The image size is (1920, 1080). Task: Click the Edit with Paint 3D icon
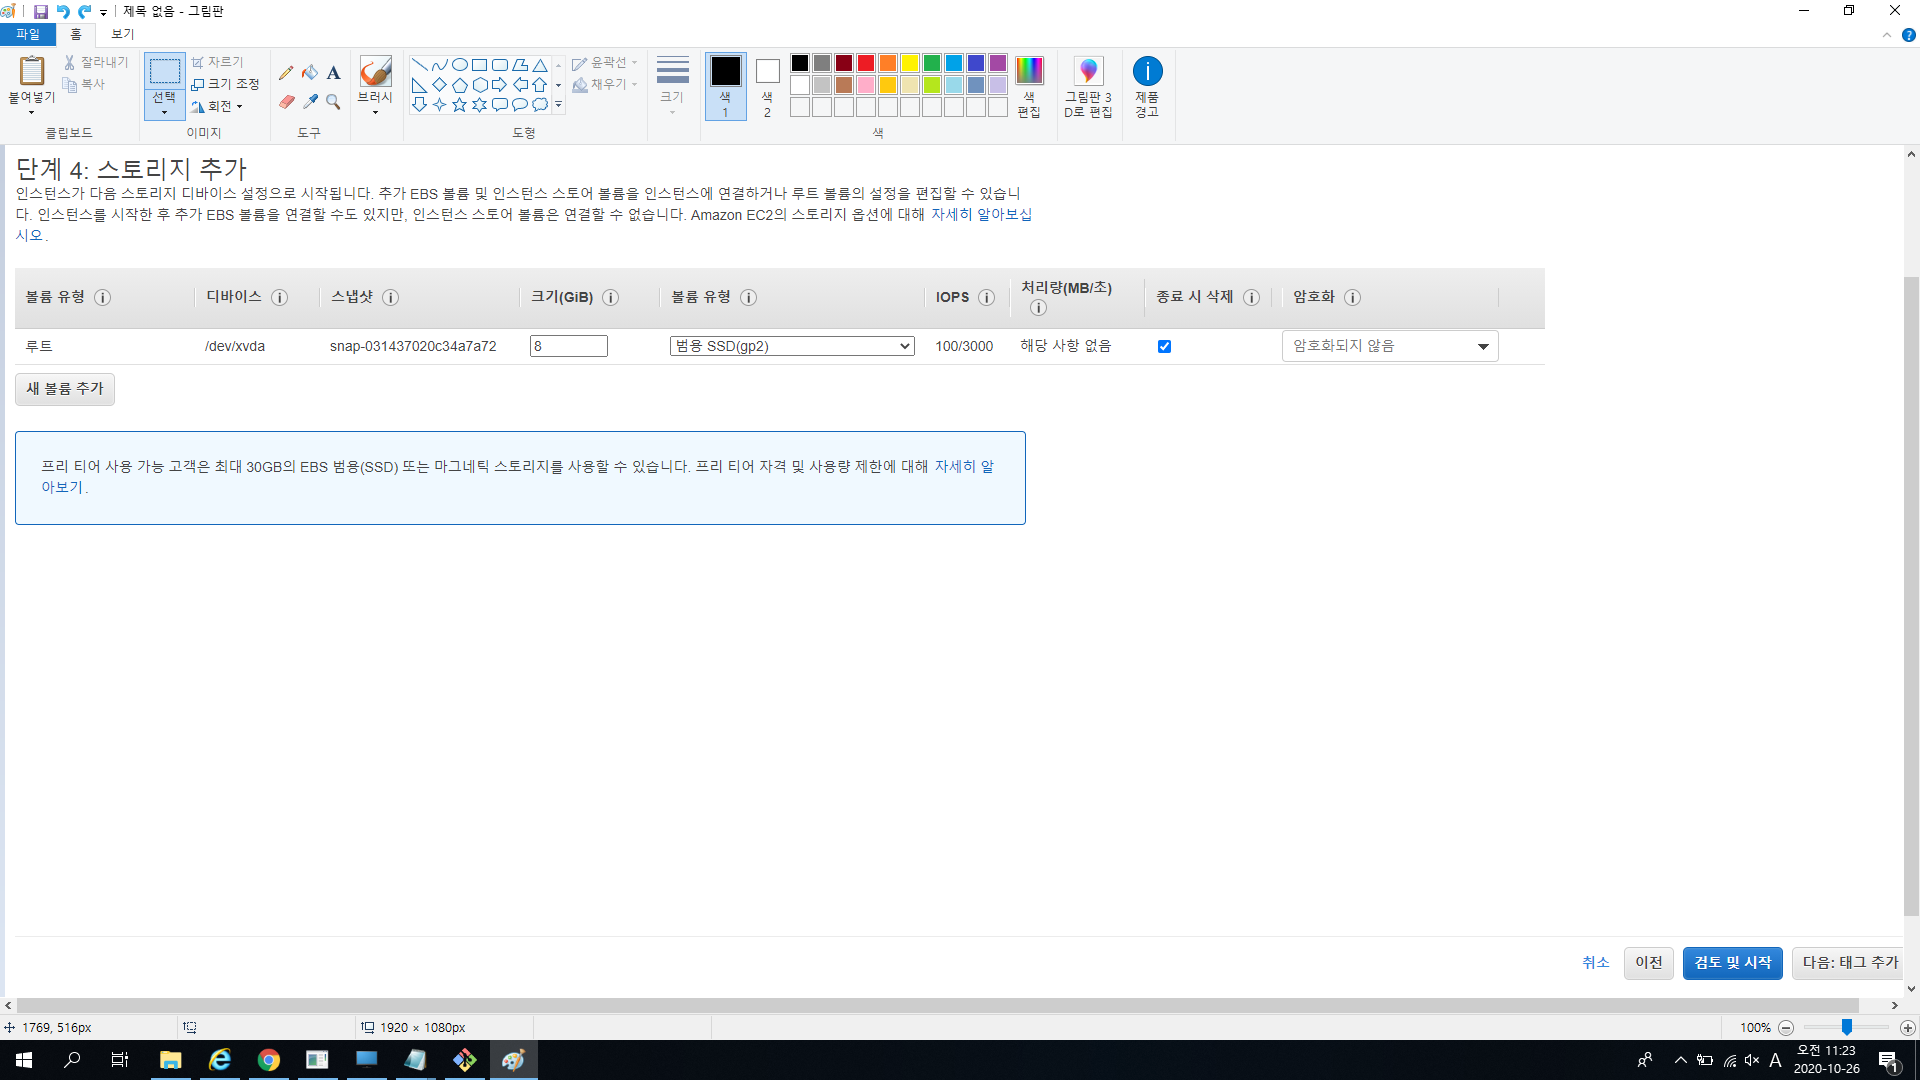coord(1088,71)
